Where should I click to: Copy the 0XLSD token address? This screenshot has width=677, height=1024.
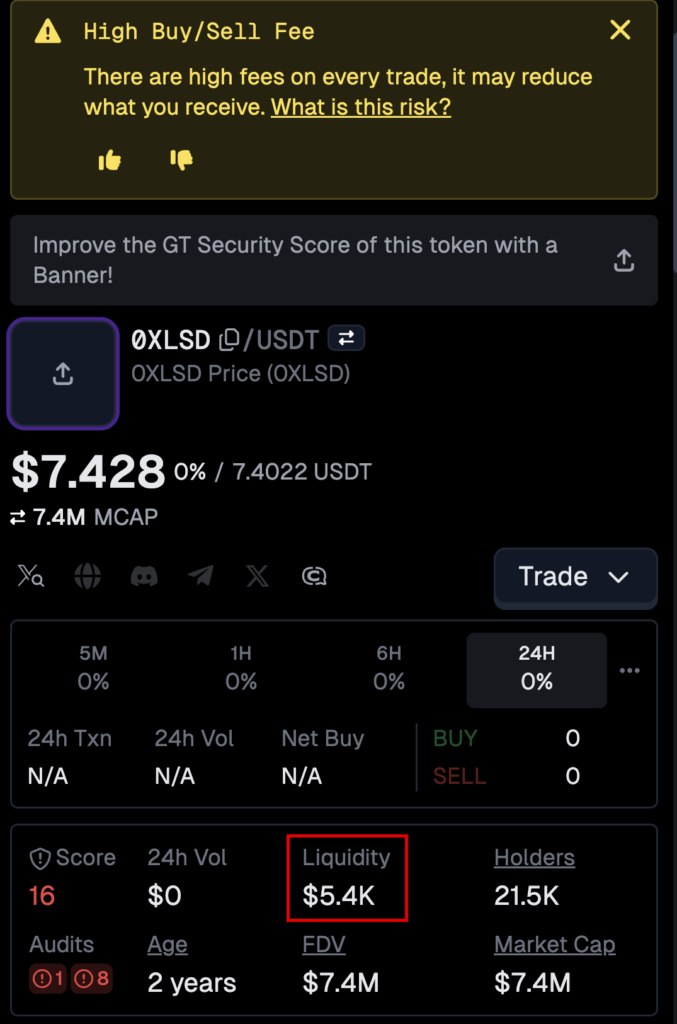(x=228, y=340)
